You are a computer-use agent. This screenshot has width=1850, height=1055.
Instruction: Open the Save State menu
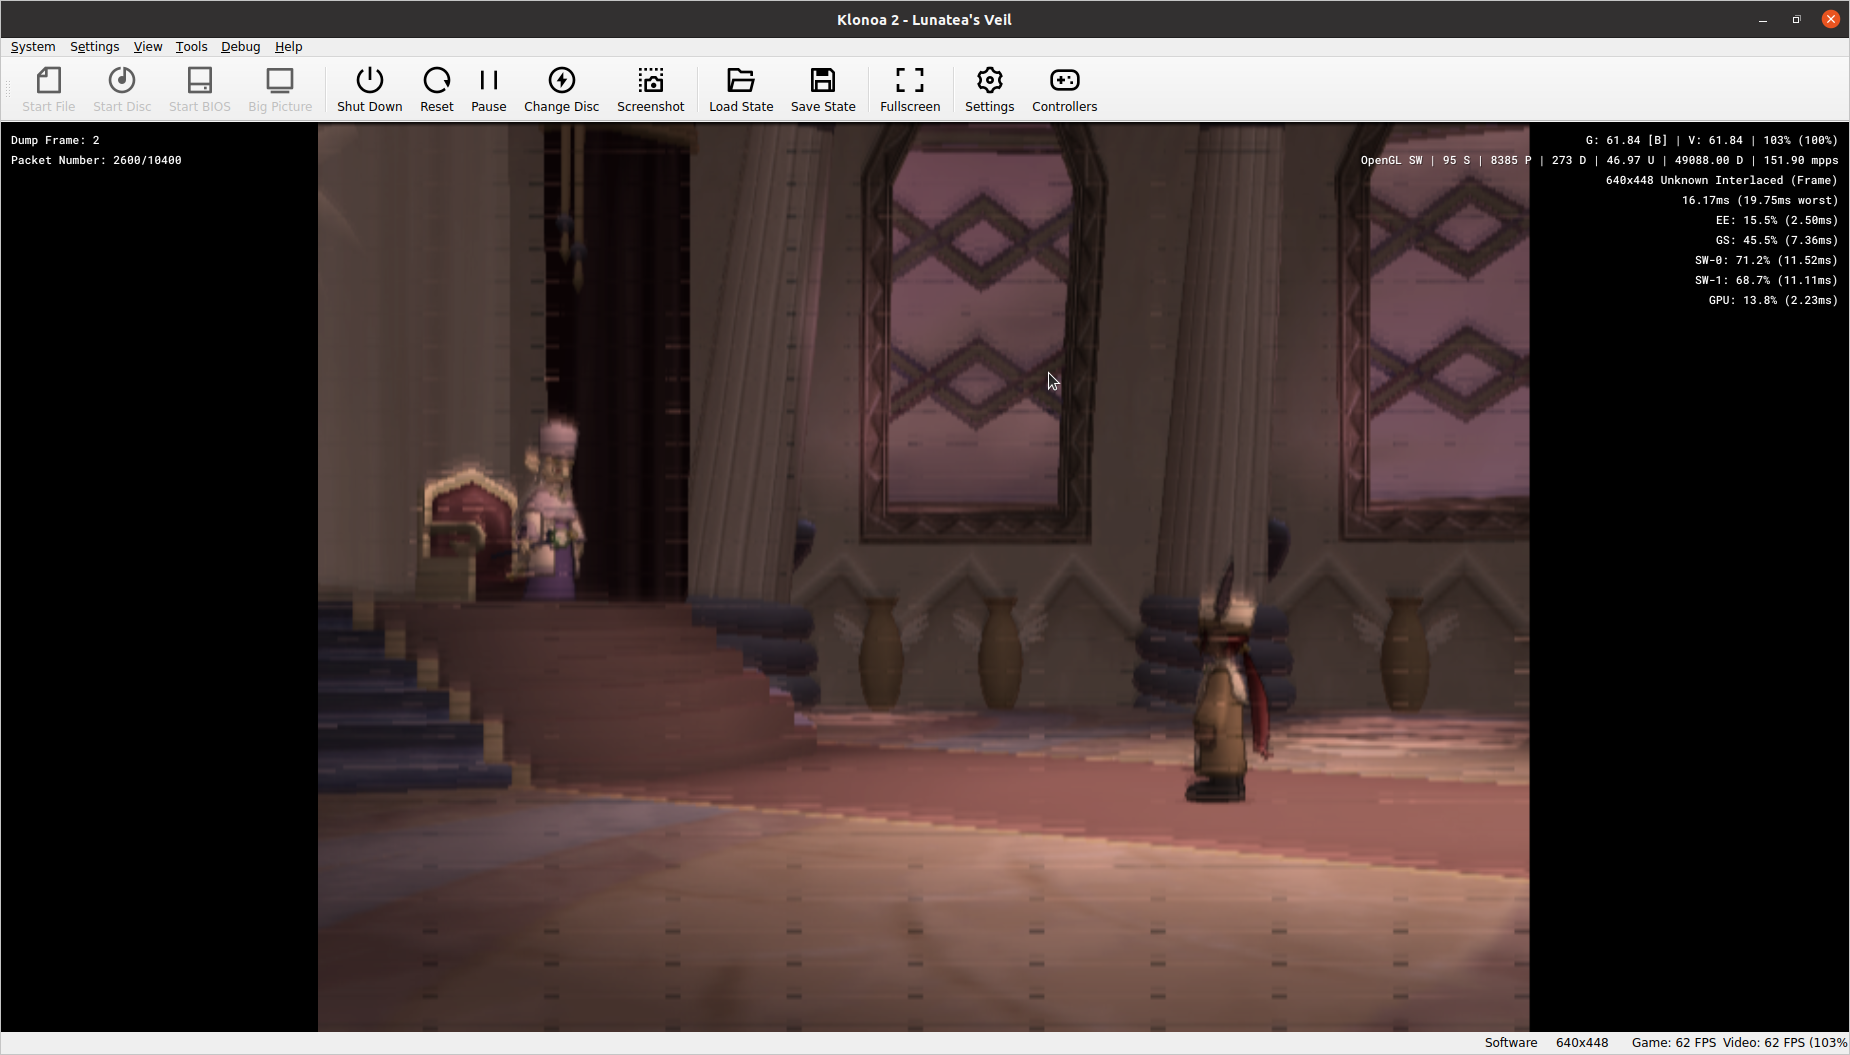pyautogui.click(x=823, y=90)
